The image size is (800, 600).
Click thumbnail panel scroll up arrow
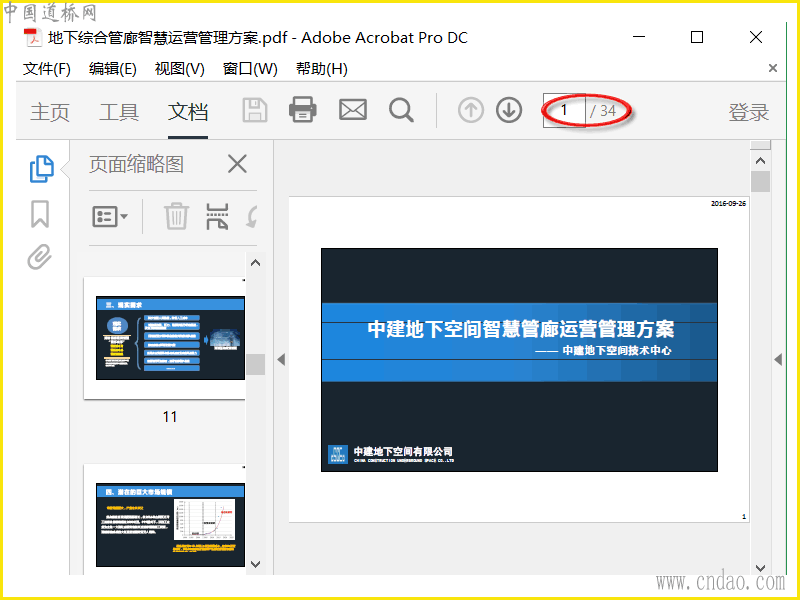pyautogui.click(x=256, y=263)
